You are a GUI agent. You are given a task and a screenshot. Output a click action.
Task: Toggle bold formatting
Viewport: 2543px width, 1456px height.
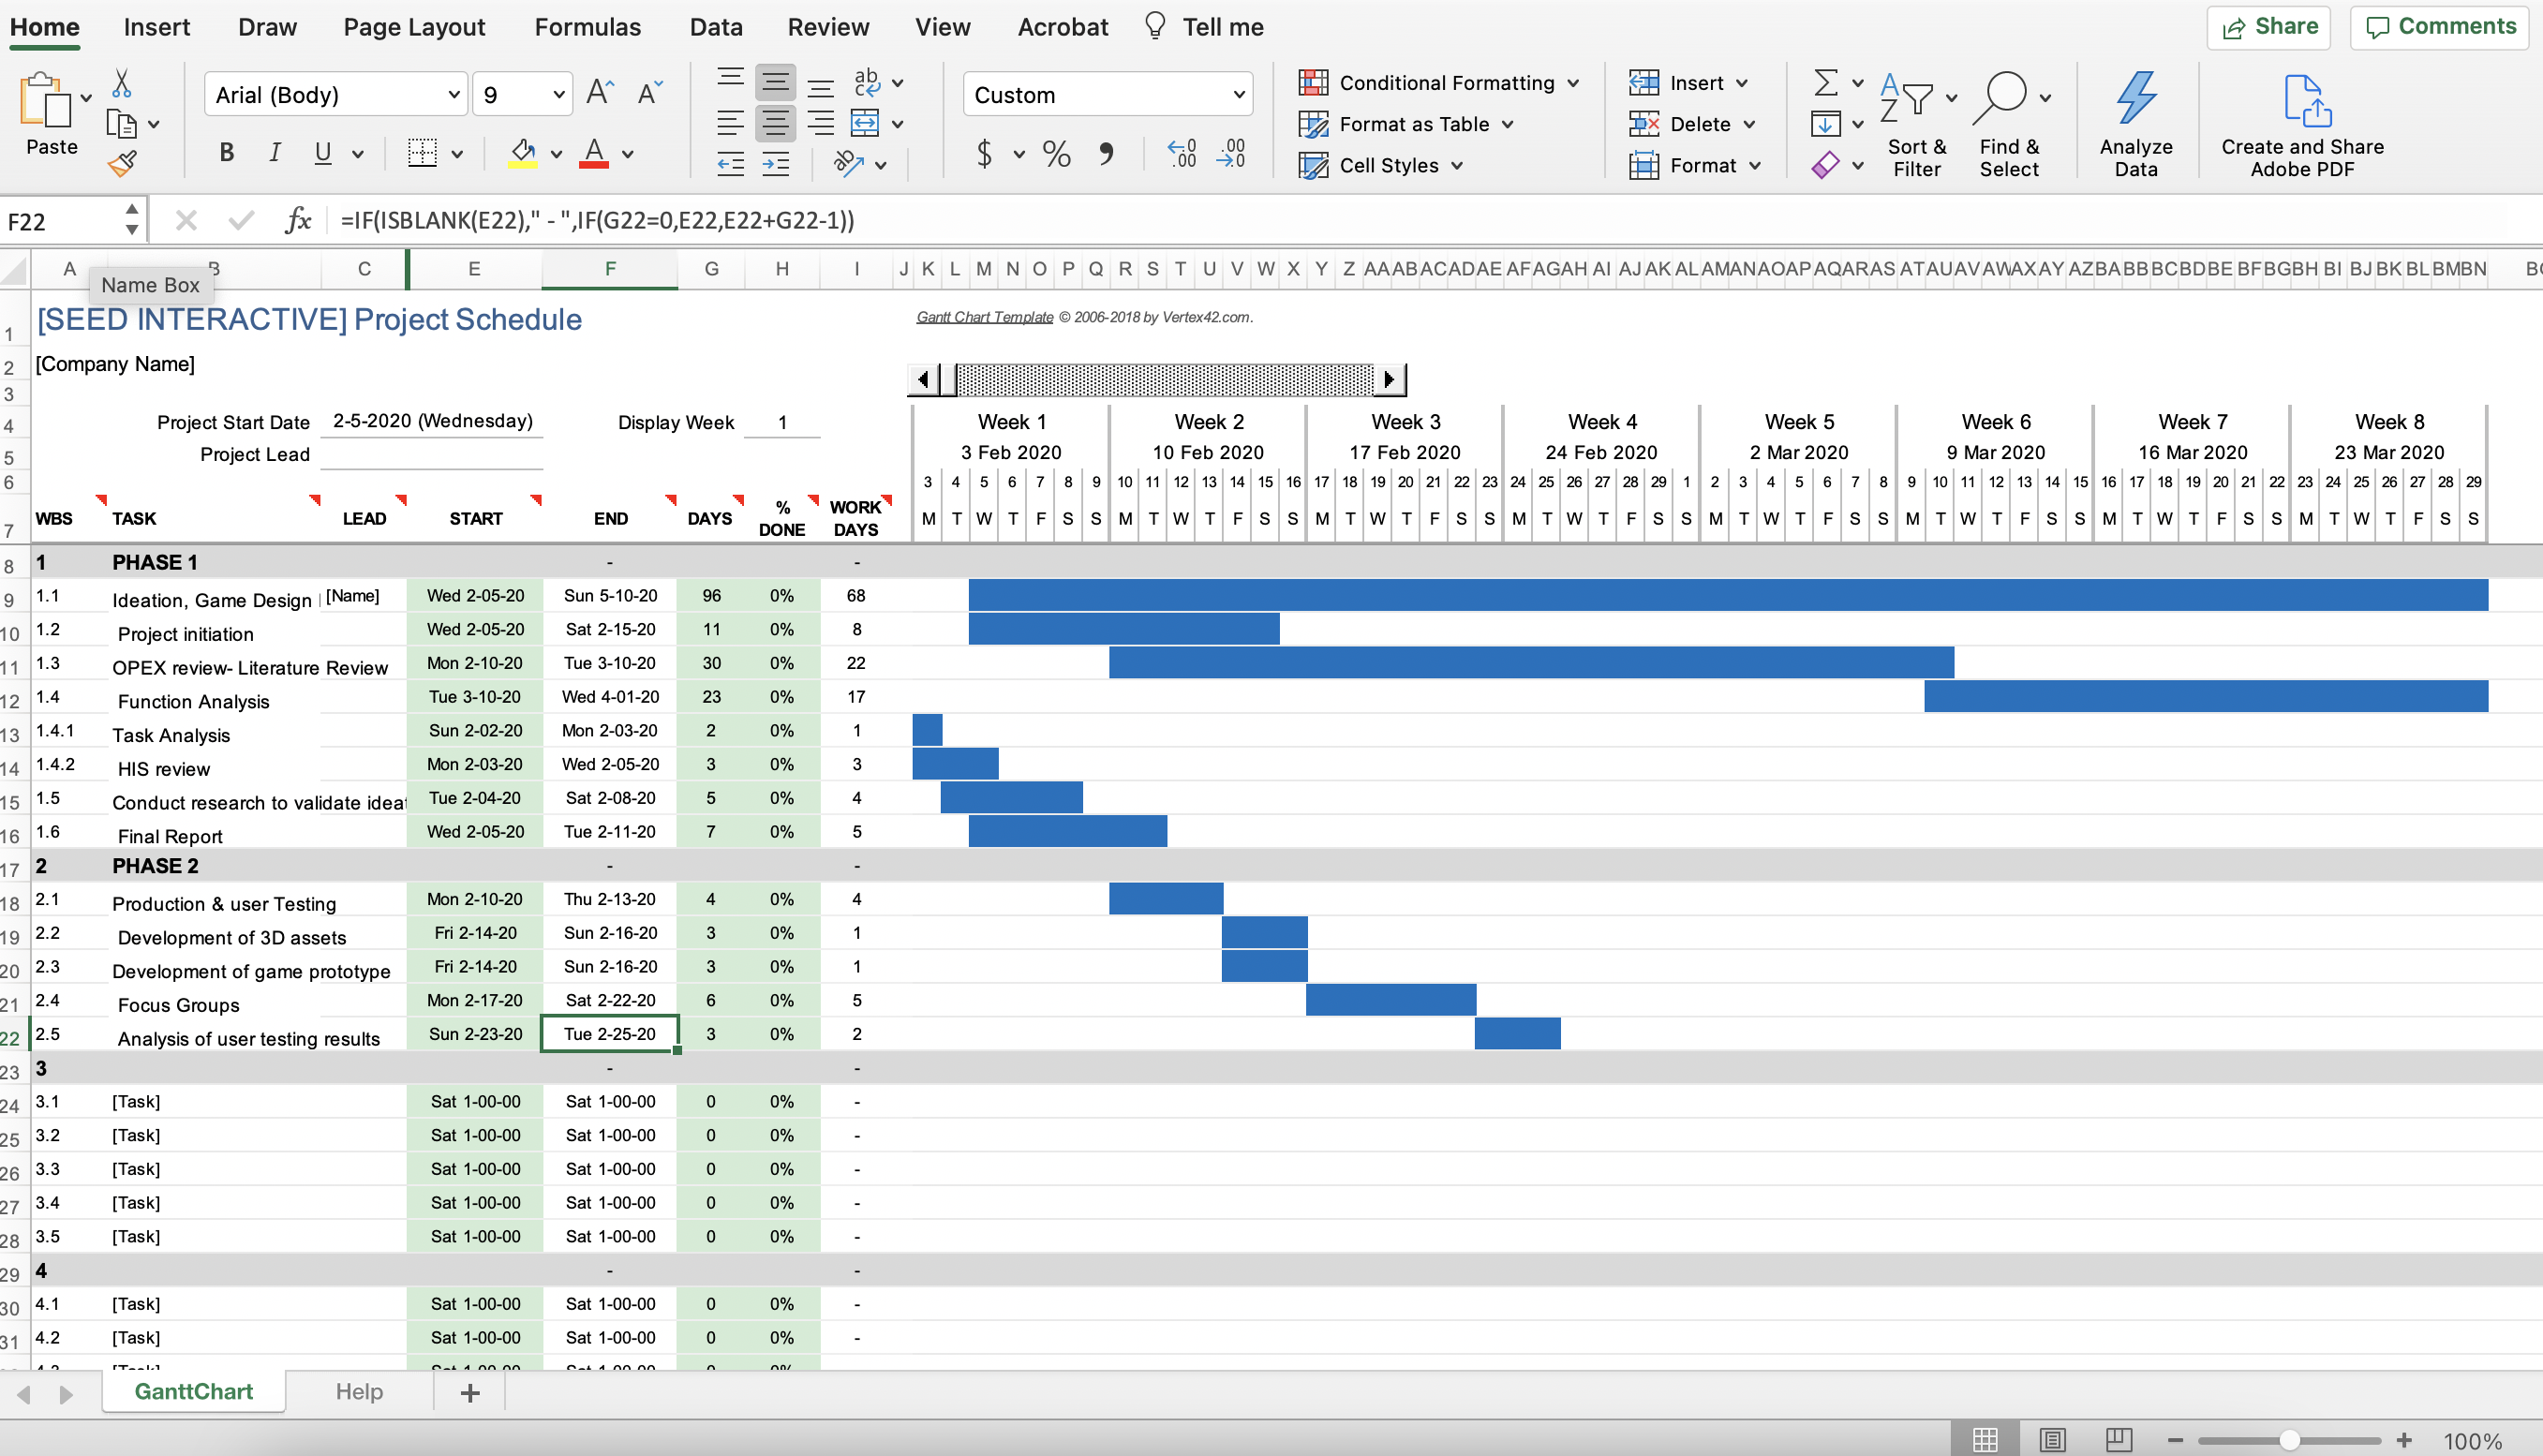point(227,153)
